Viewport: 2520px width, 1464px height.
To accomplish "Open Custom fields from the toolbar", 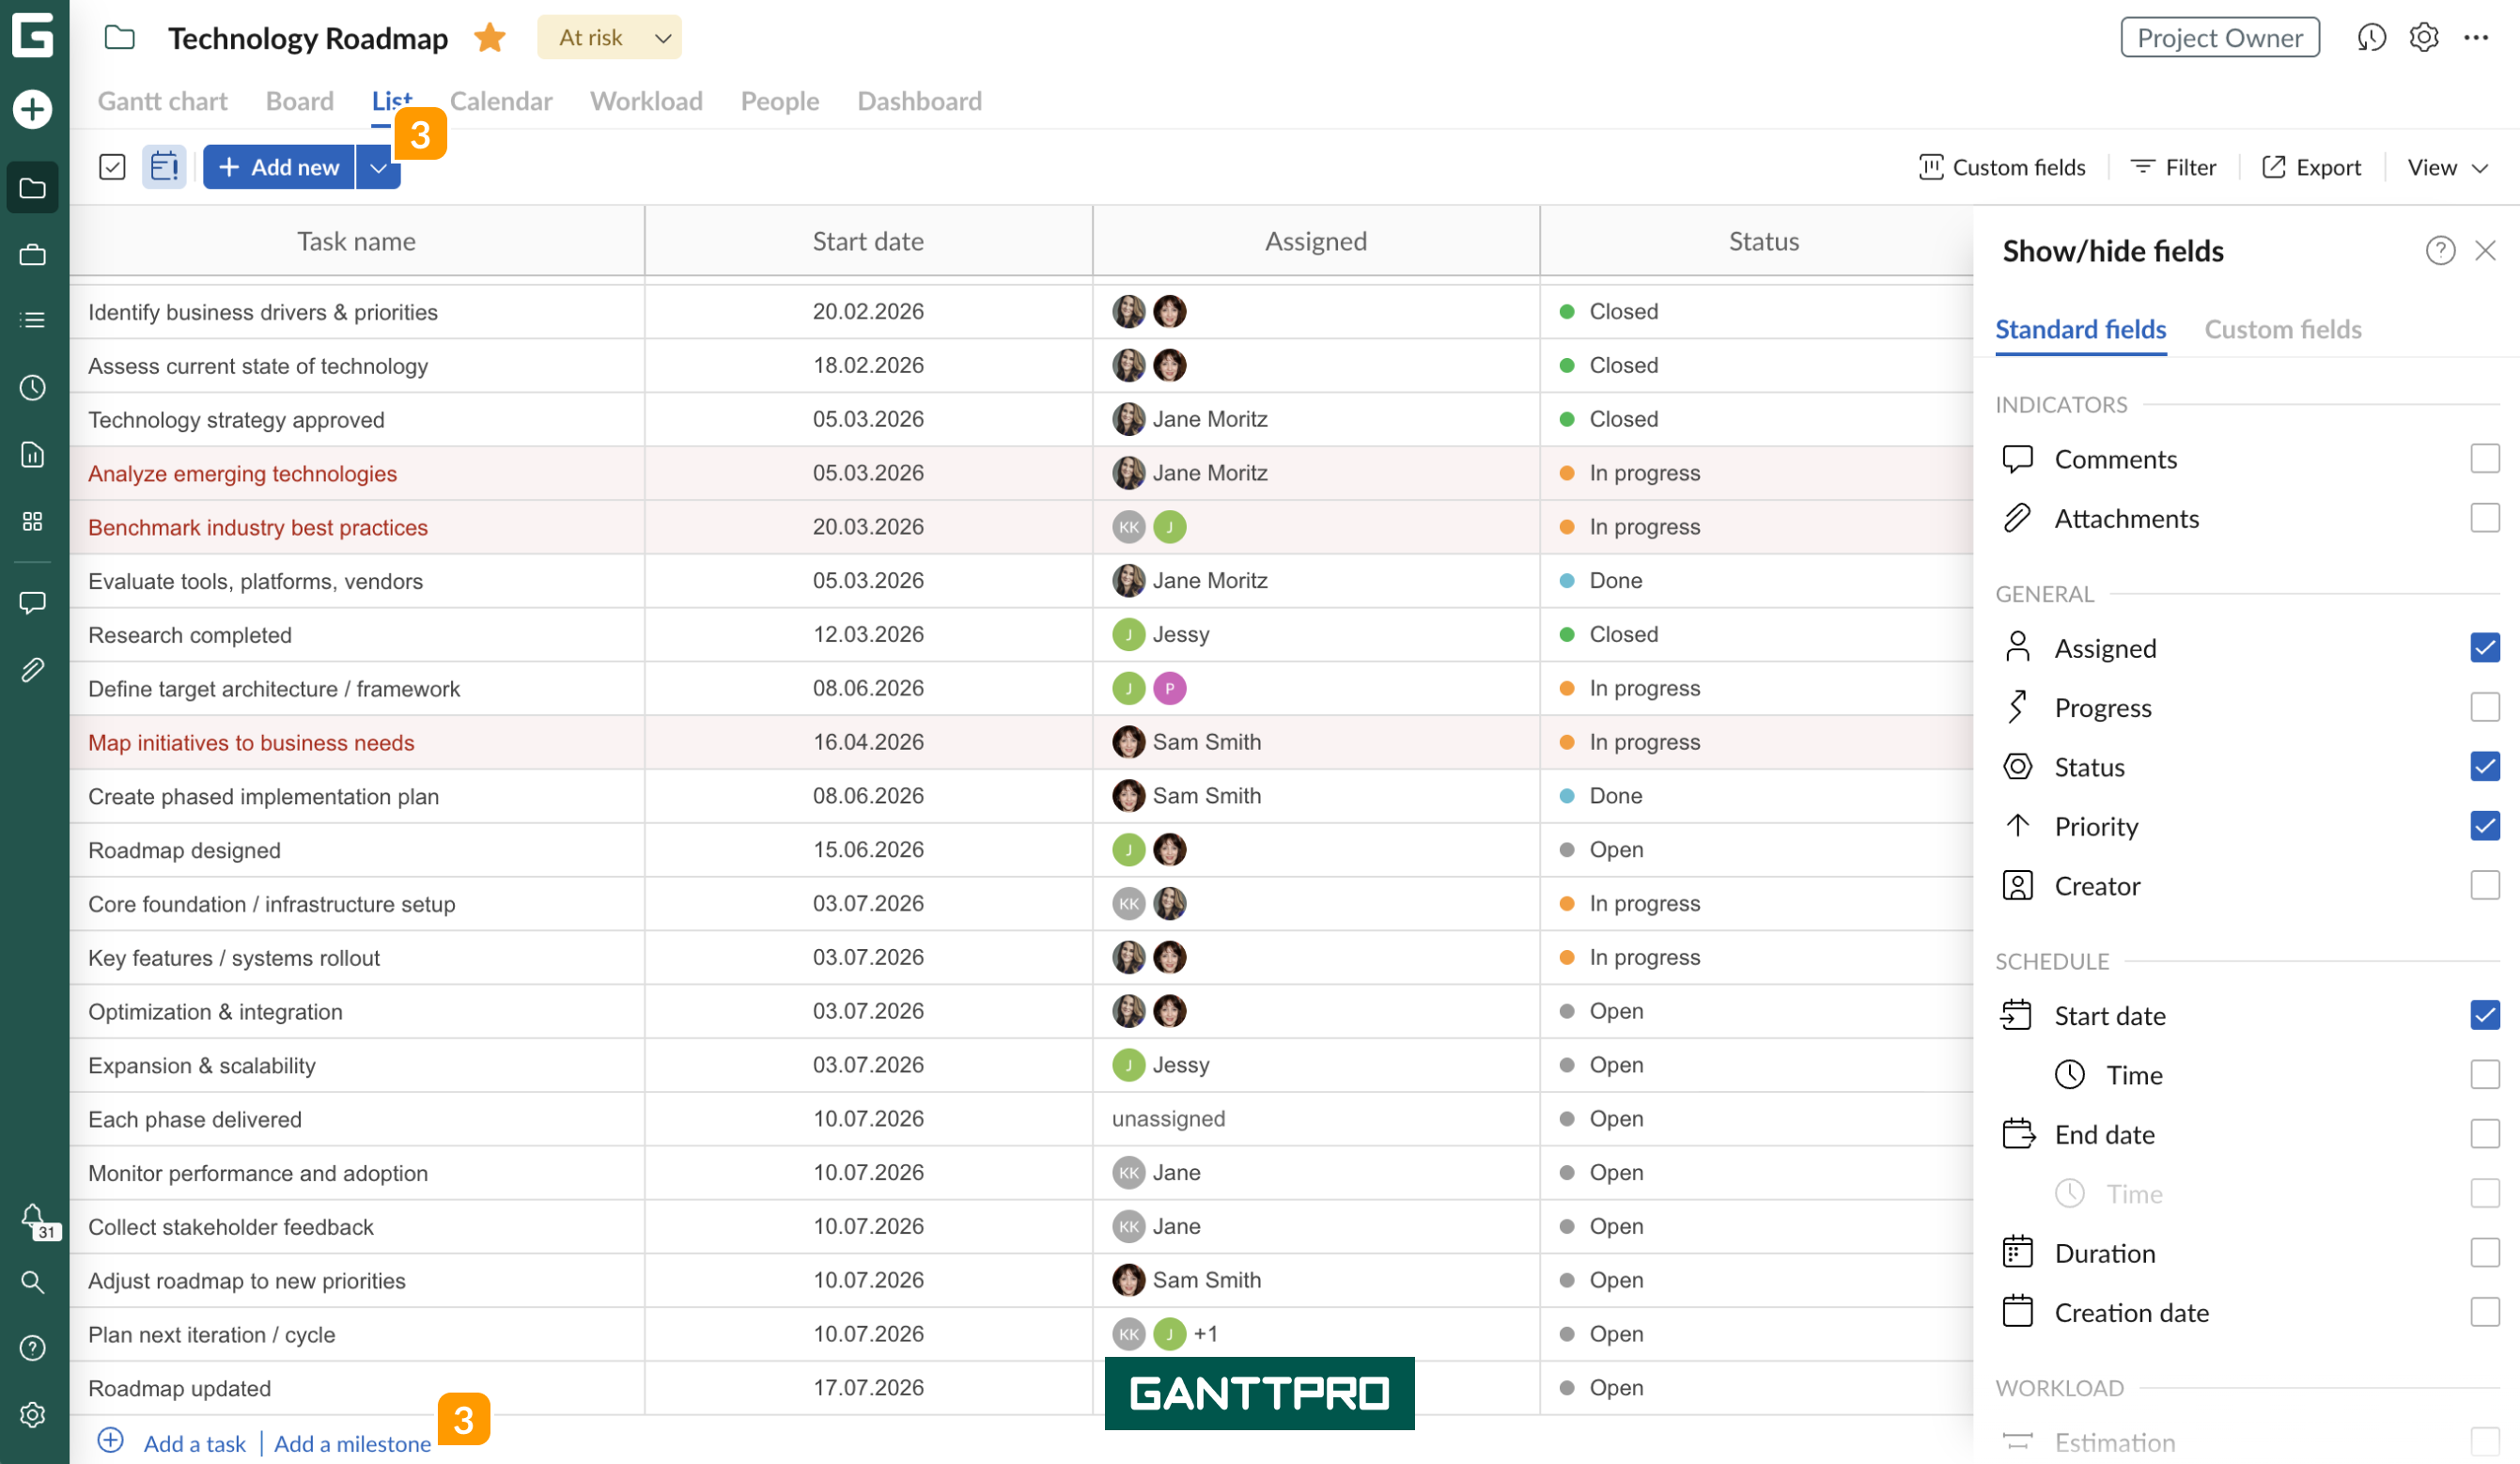I will pos(2002,167).
